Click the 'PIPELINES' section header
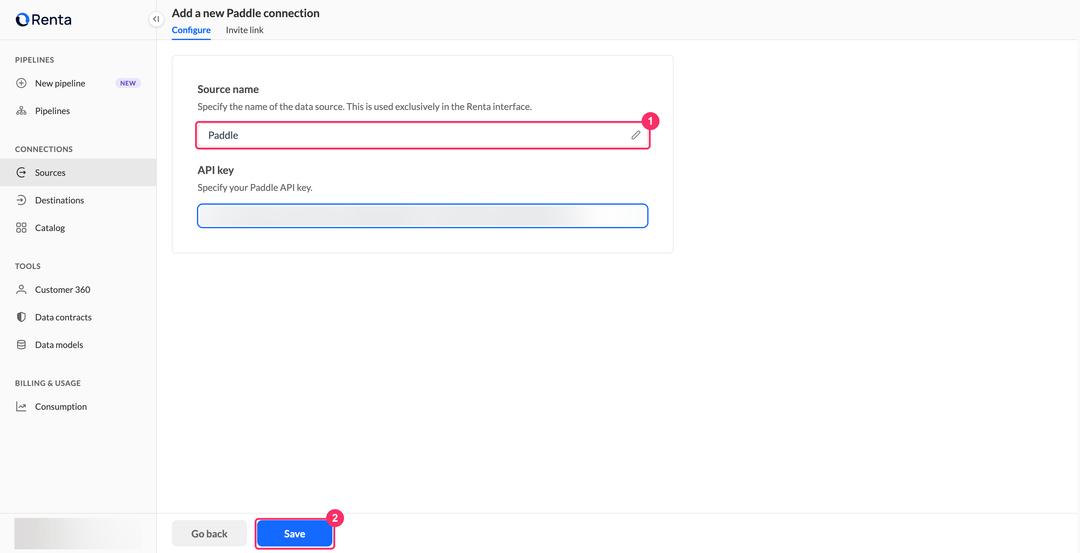Image resolution: width=1080 pixels, height=553 pixels. [x=34, y=60]
